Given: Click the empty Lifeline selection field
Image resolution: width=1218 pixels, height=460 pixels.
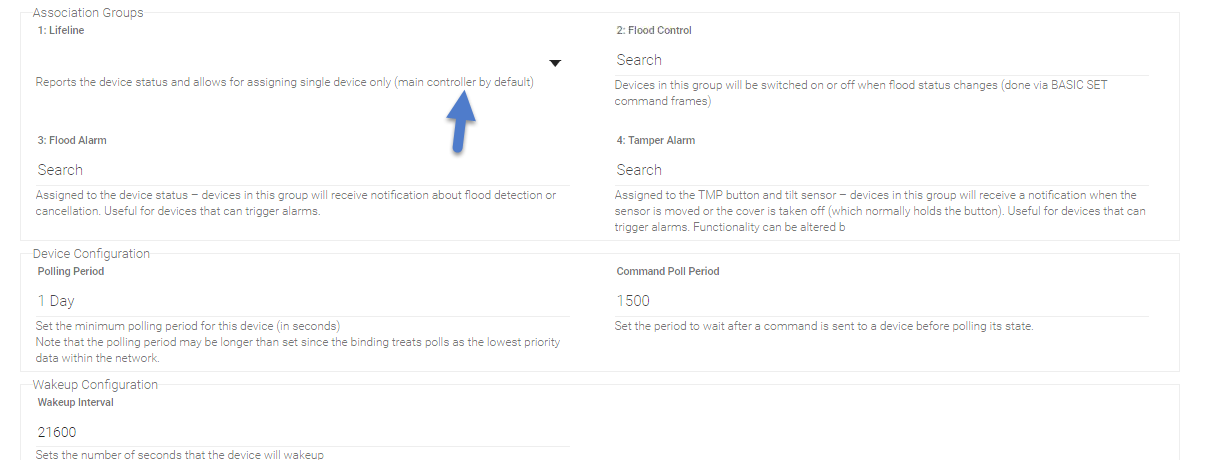Looking at the screenshot, I should (290, 60).
